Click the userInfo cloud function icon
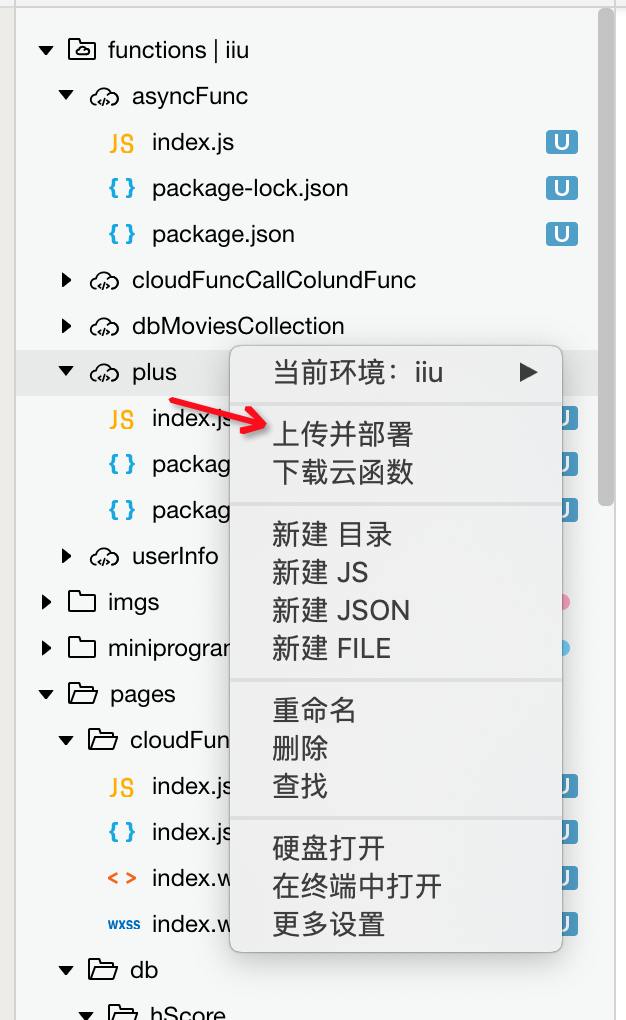The image size is (626, 1020). 104,557
